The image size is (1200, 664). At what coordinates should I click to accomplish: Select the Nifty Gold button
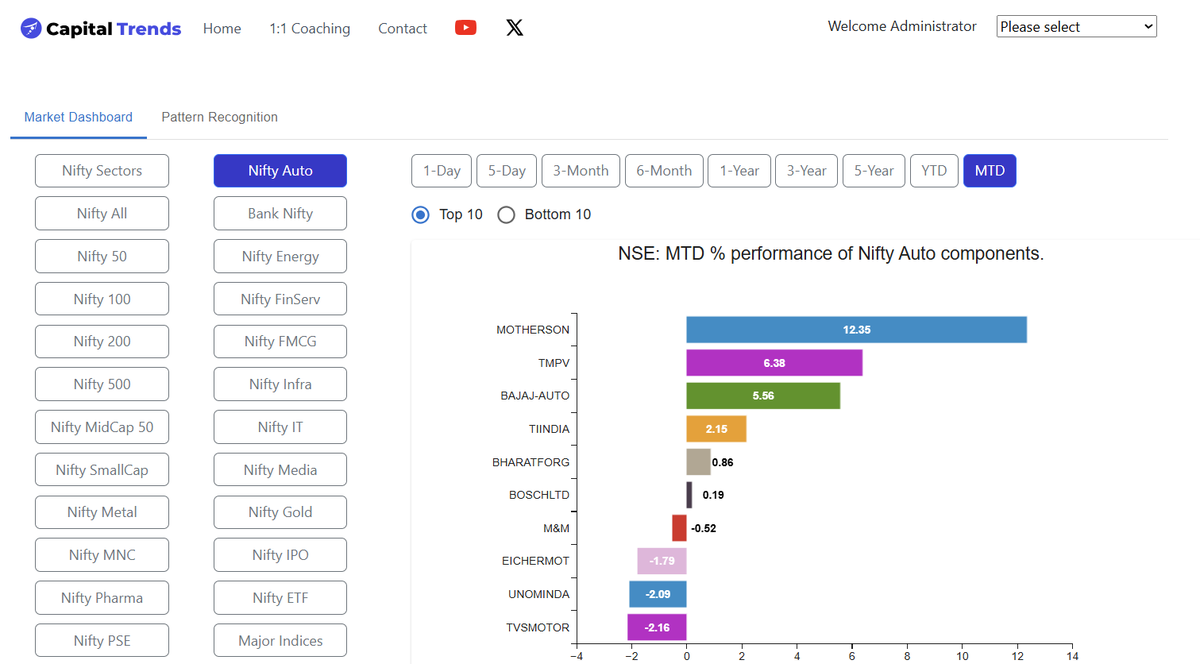point(280,512)
